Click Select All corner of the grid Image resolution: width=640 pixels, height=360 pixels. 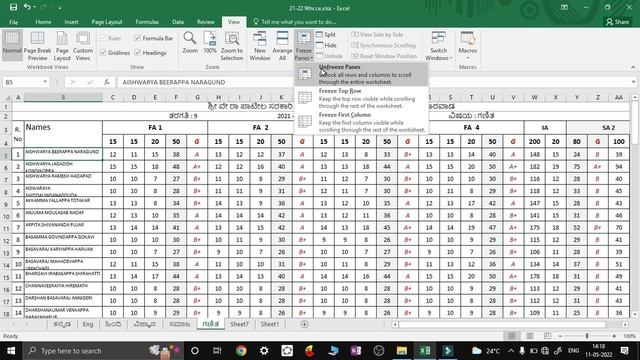[7, 97]
